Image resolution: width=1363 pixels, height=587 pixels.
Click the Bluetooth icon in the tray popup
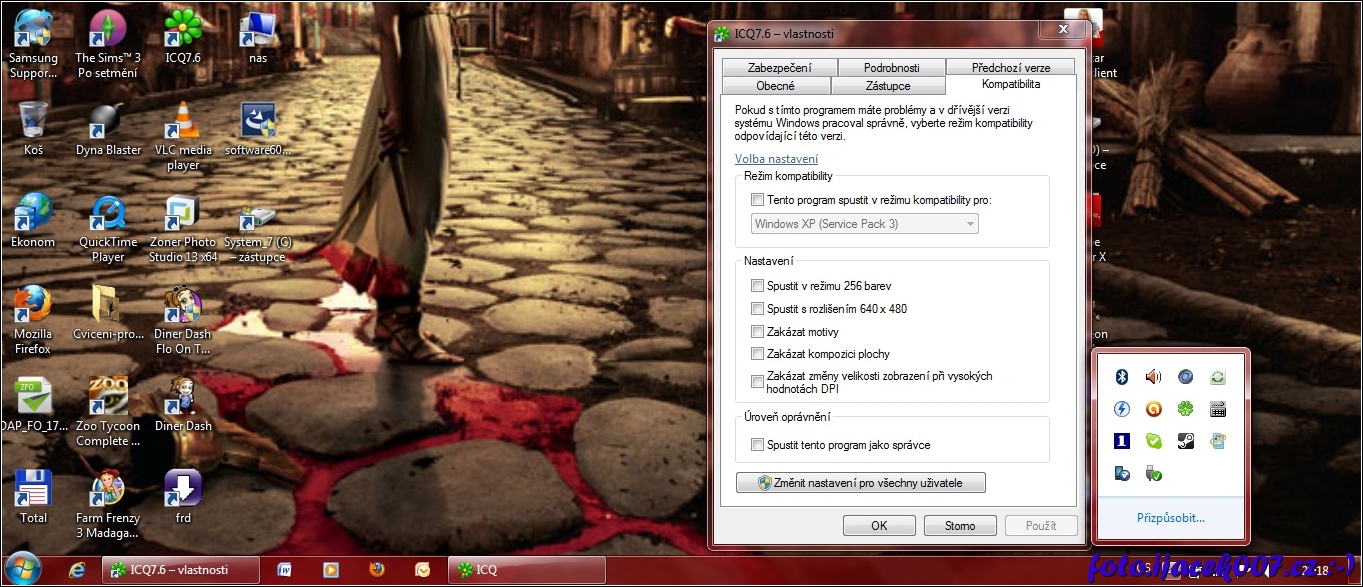point(1122,377)
